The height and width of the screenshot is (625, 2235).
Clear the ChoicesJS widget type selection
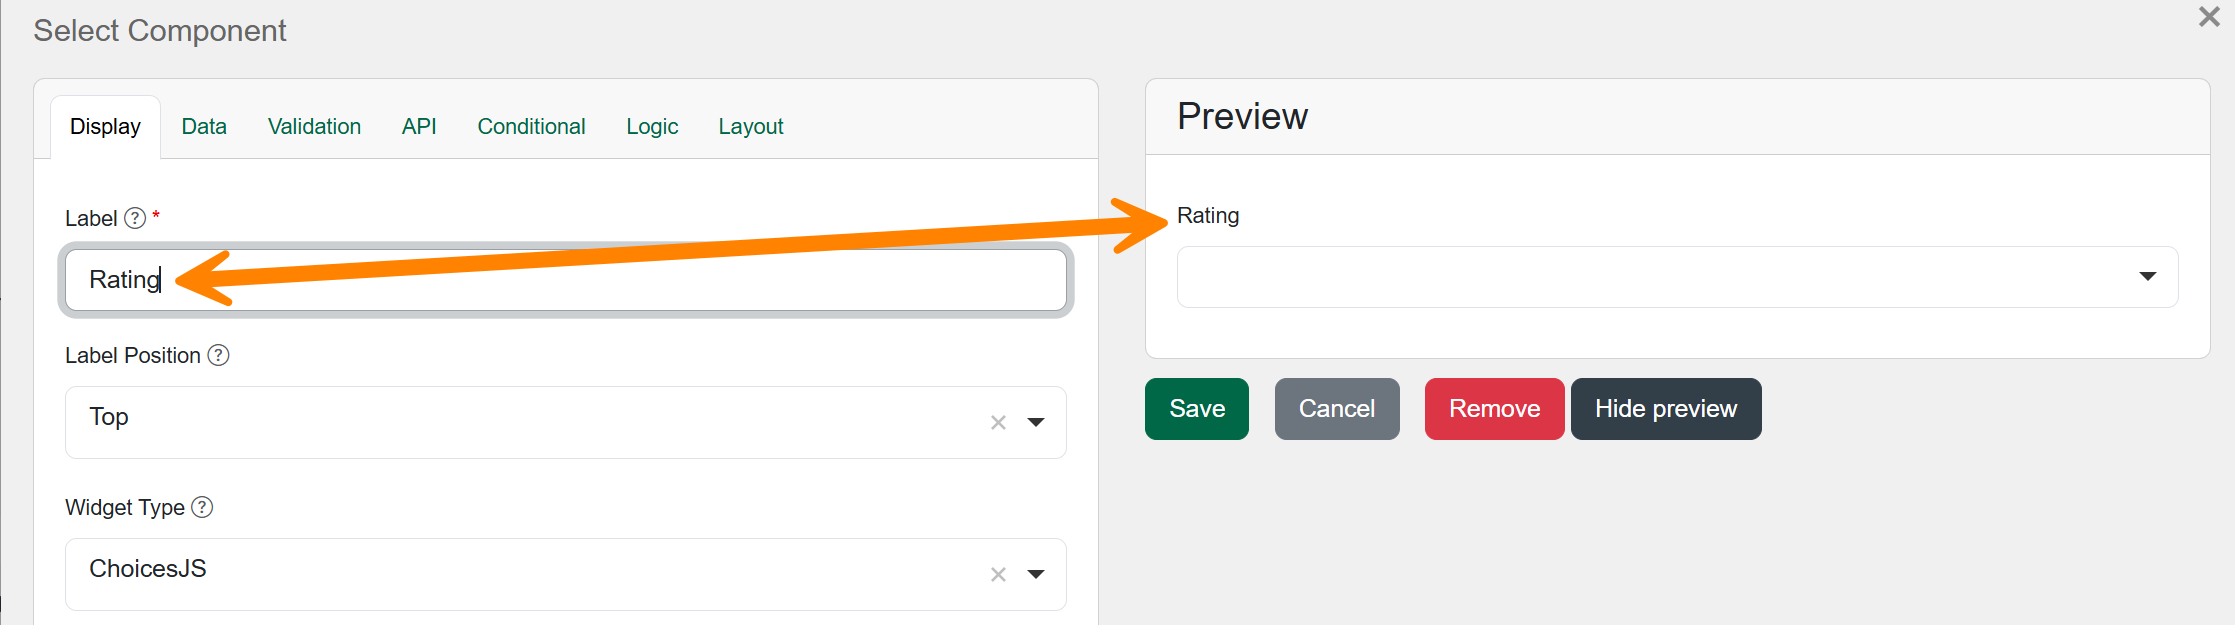[998, 575]
